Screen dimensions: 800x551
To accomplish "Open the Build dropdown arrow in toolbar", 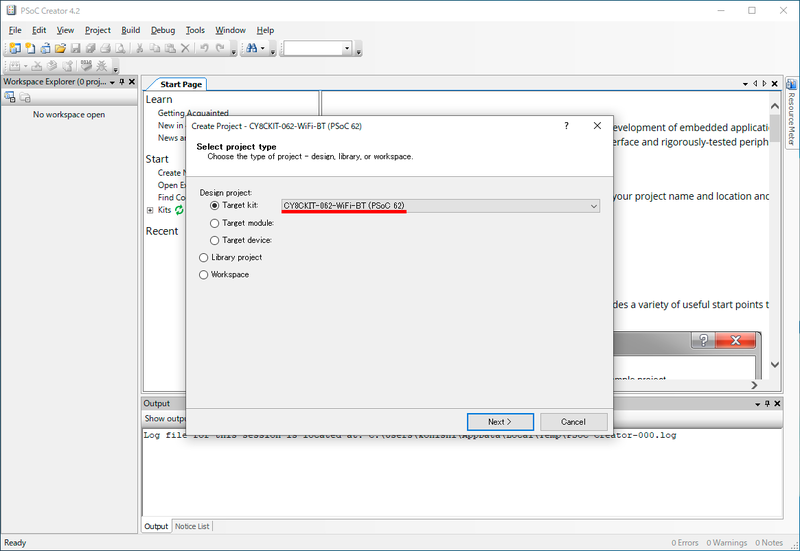I will point(26,66).
